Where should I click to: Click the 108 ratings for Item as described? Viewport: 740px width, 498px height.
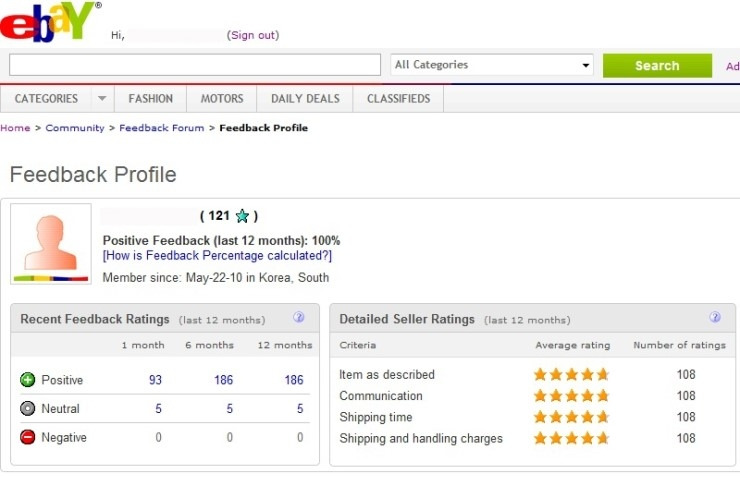click(686, 375)
